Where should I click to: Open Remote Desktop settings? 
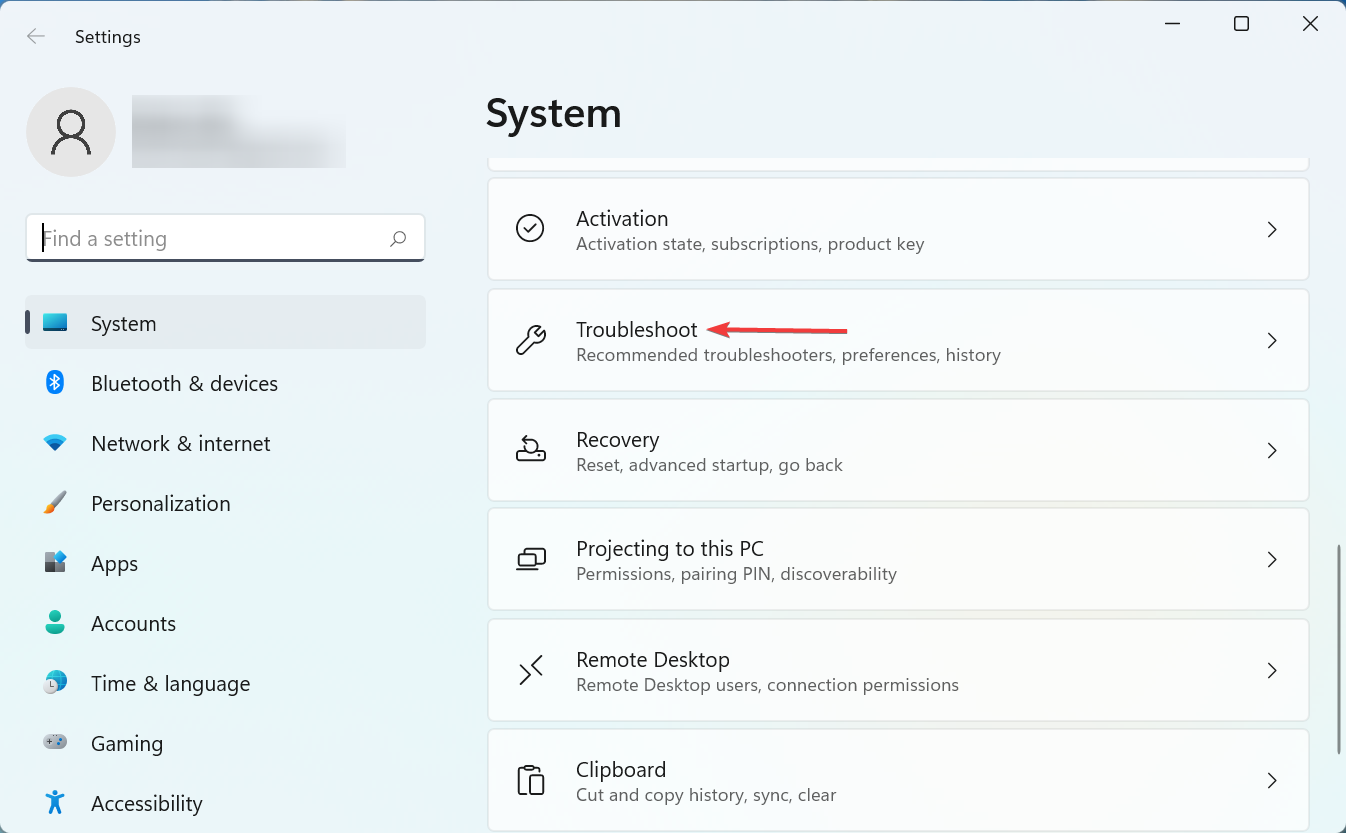point(897,670)
